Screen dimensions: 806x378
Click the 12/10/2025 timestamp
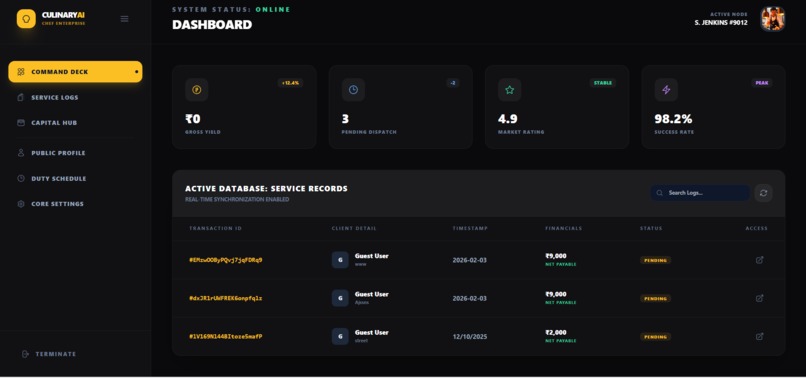coord(469,337)
